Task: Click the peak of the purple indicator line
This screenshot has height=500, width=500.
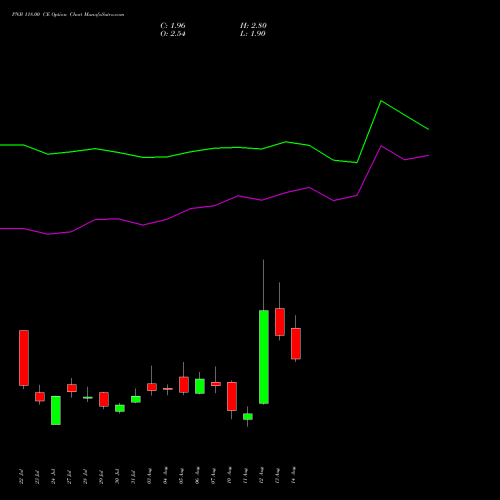Action: [x=381, y=146]
